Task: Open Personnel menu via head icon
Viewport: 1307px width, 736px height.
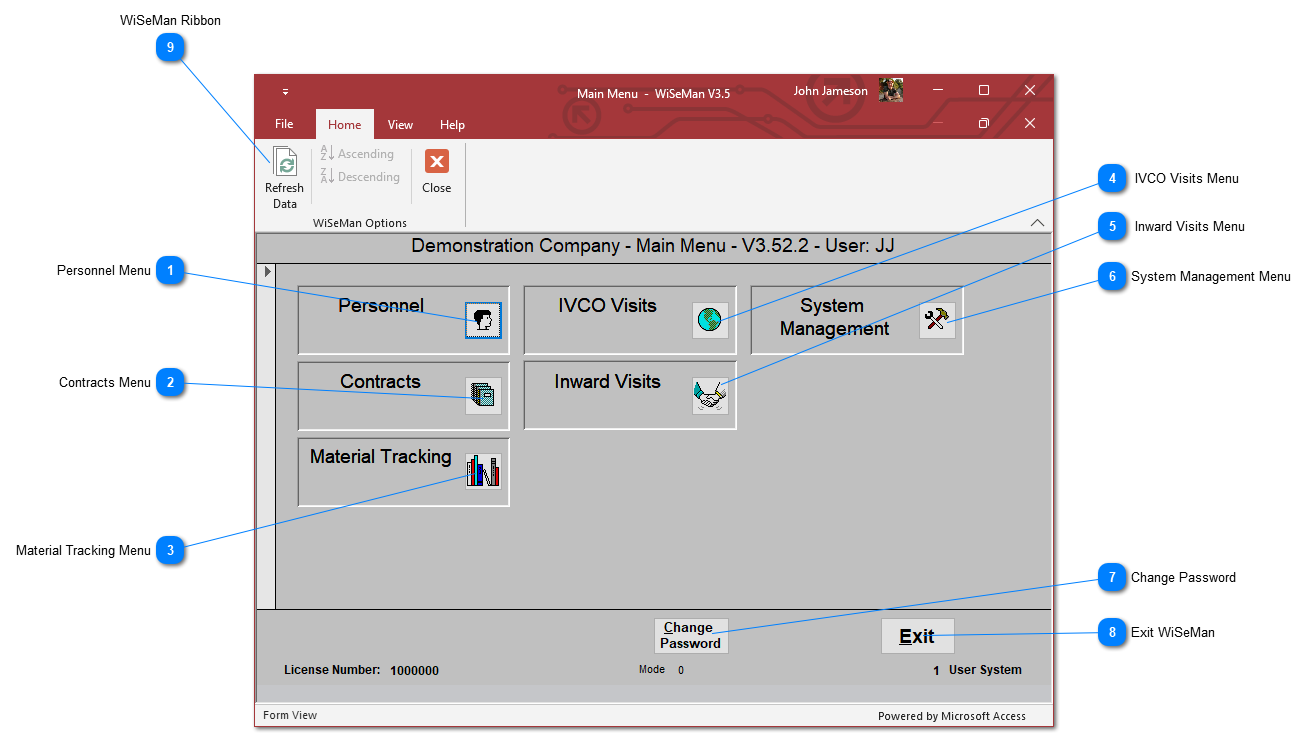Action: (x=483, y=320)
